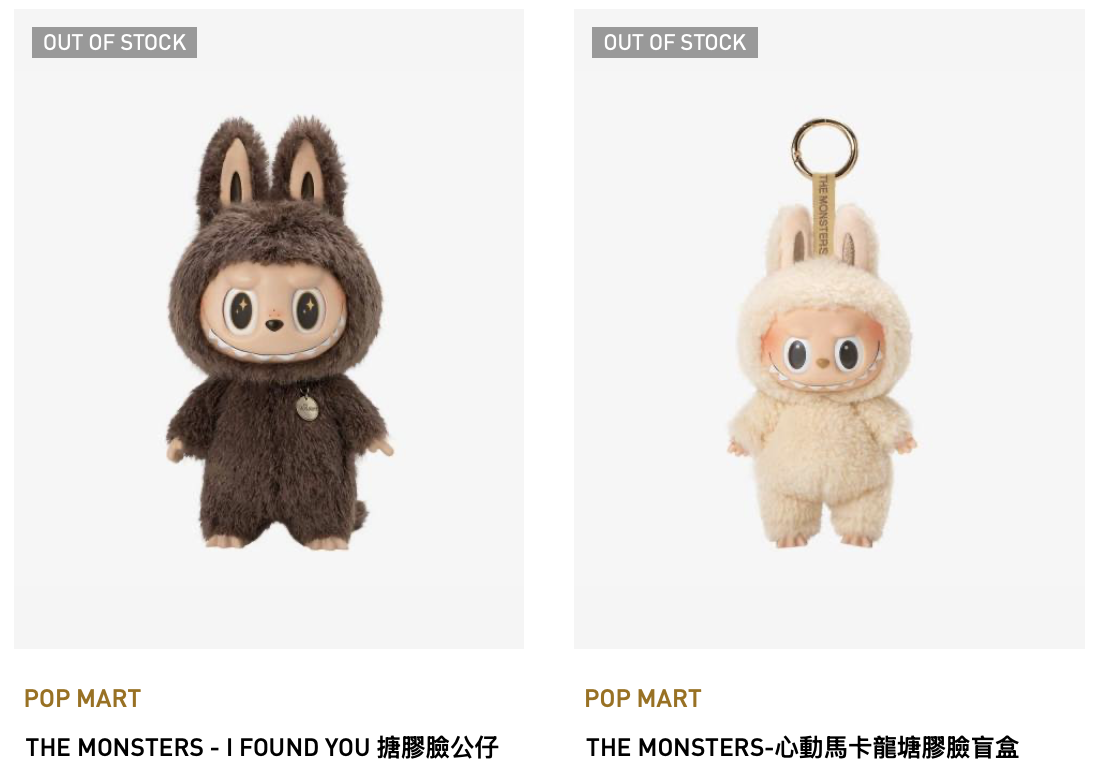Click the brown plush's furry ears
1102x780 pixels.
point(271,165)
